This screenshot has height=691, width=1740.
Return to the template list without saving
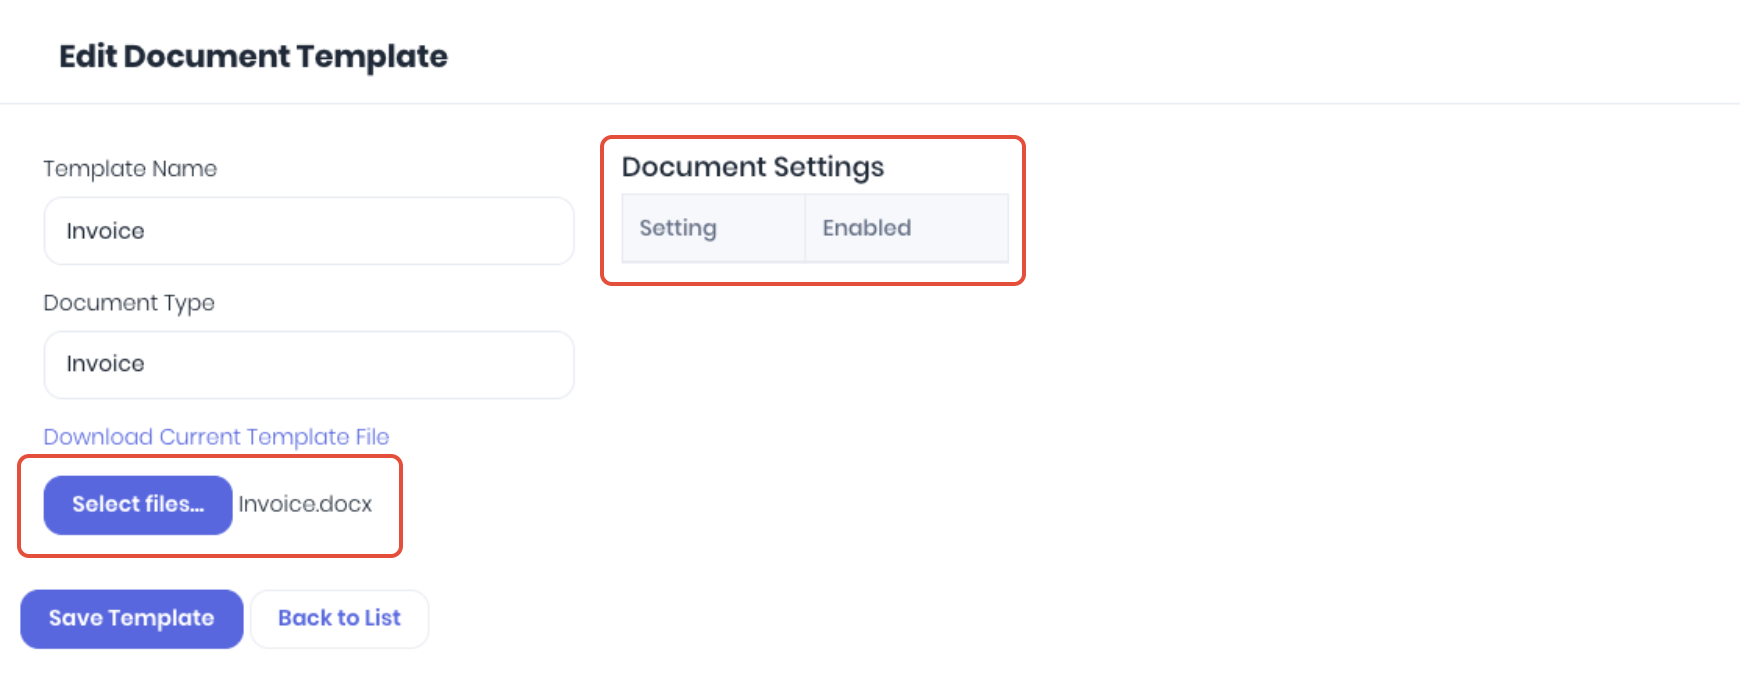339,619
